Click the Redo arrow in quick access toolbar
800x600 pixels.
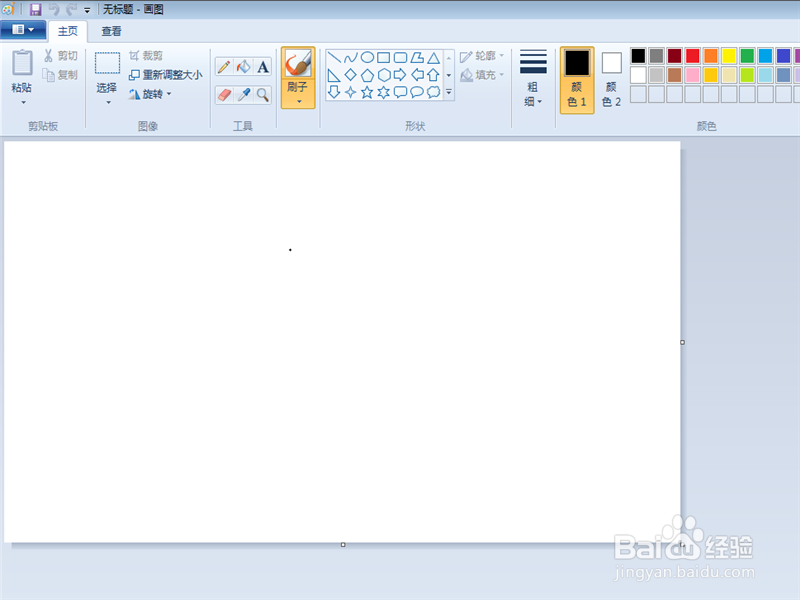tap(71, 9)
